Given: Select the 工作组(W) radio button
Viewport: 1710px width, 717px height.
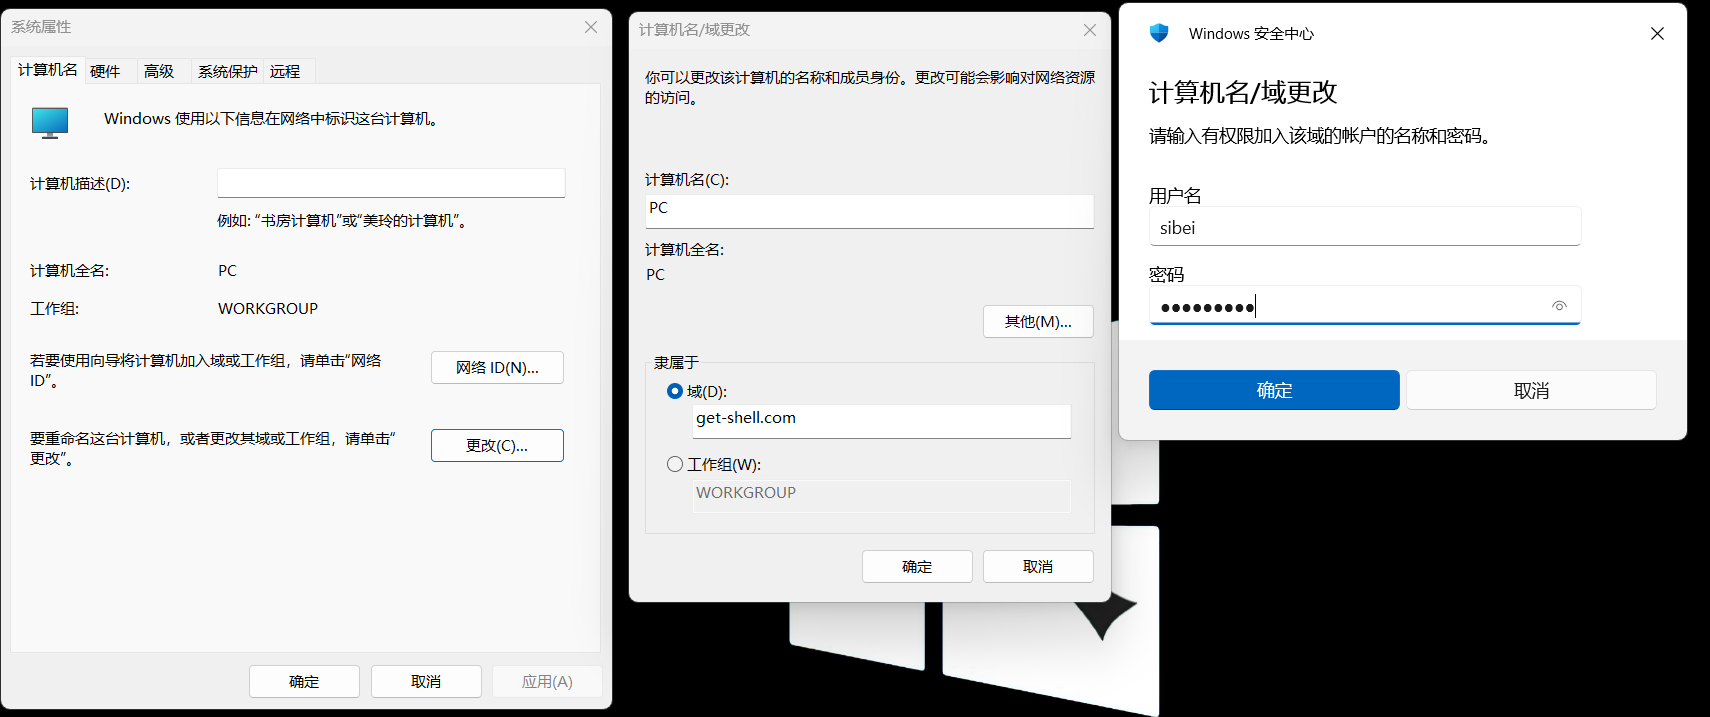Looking at the screenshot, I should (x=675, y=464).
